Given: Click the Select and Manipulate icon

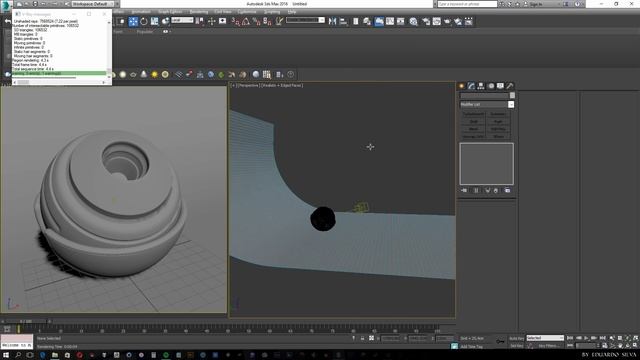Looking at the screenshot, I should pyautogui.click(x=211, y=21).
